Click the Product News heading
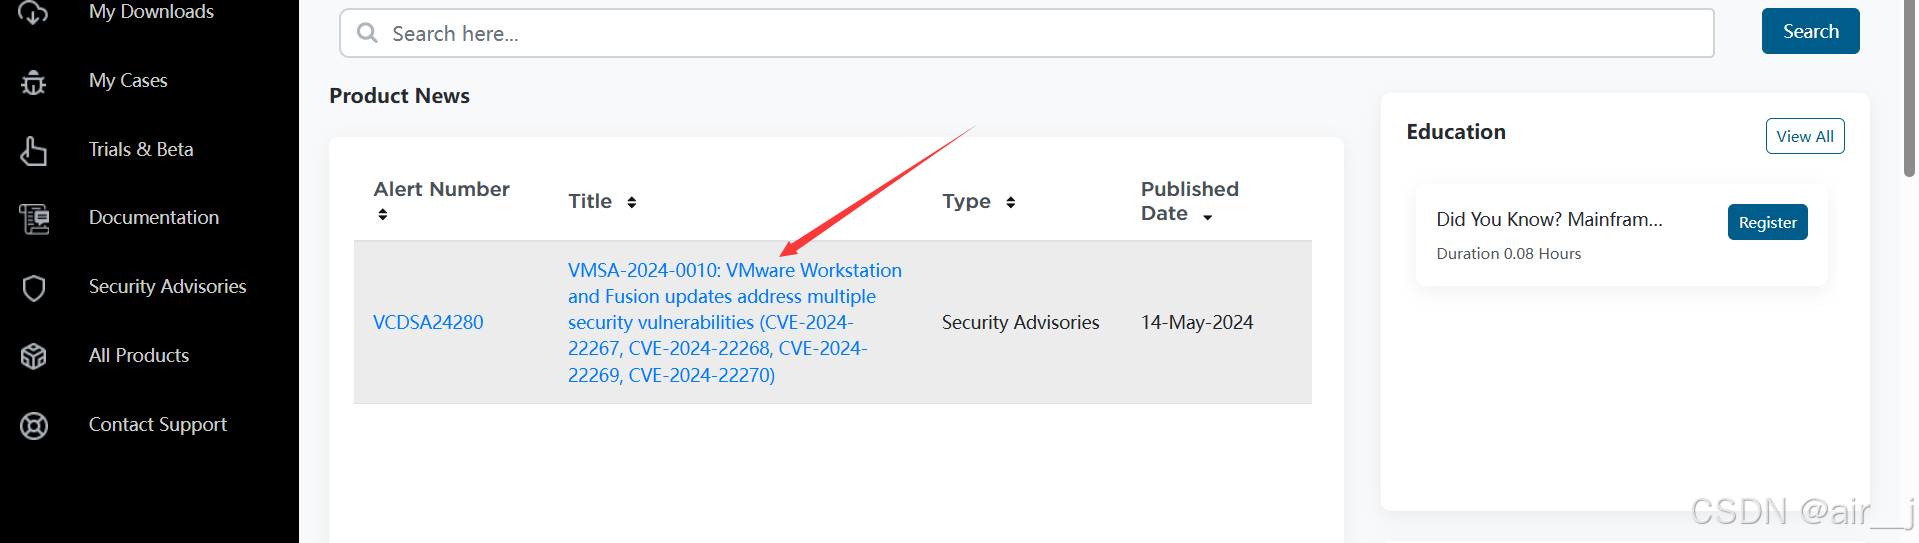1919x543 pixels. [399, 96]
